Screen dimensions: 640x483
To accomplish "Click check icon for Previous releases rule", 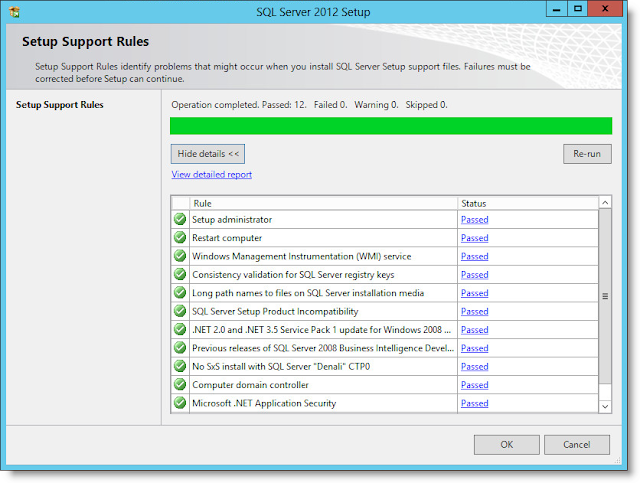I will 180,348.
